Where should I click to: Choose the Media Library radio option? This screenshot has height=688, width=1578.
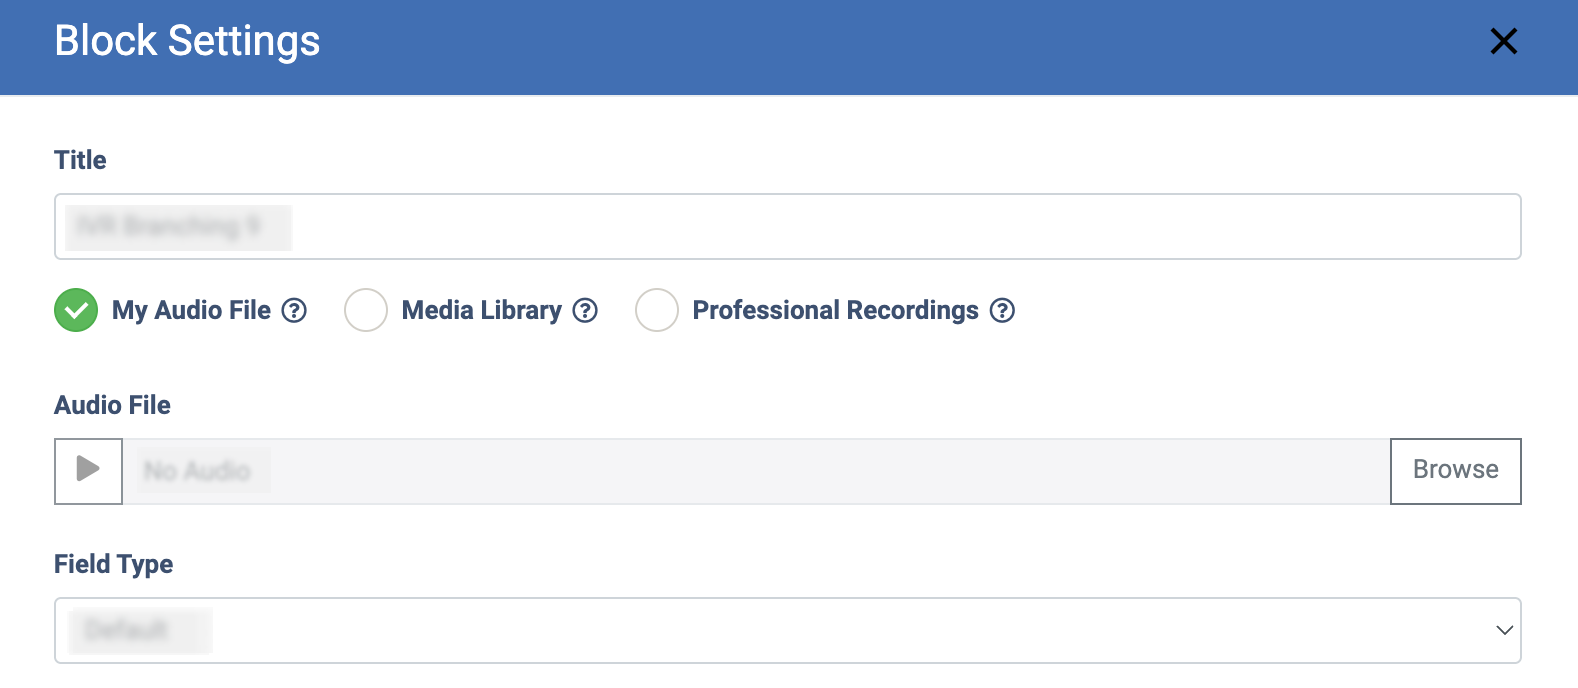pyautogui.click(x=366, y=310)
